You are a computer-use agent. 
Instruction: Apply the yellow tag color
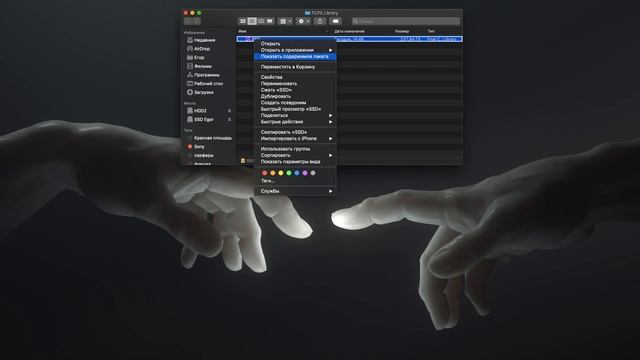coord(281,173)
